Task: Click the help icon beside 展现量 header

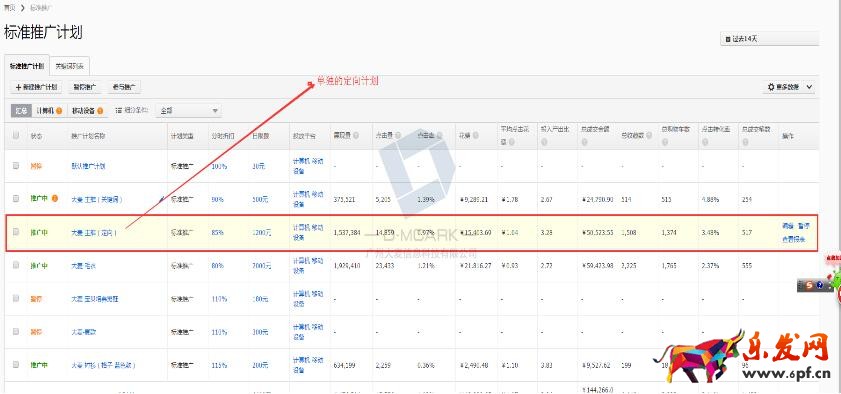Action: 356,136
